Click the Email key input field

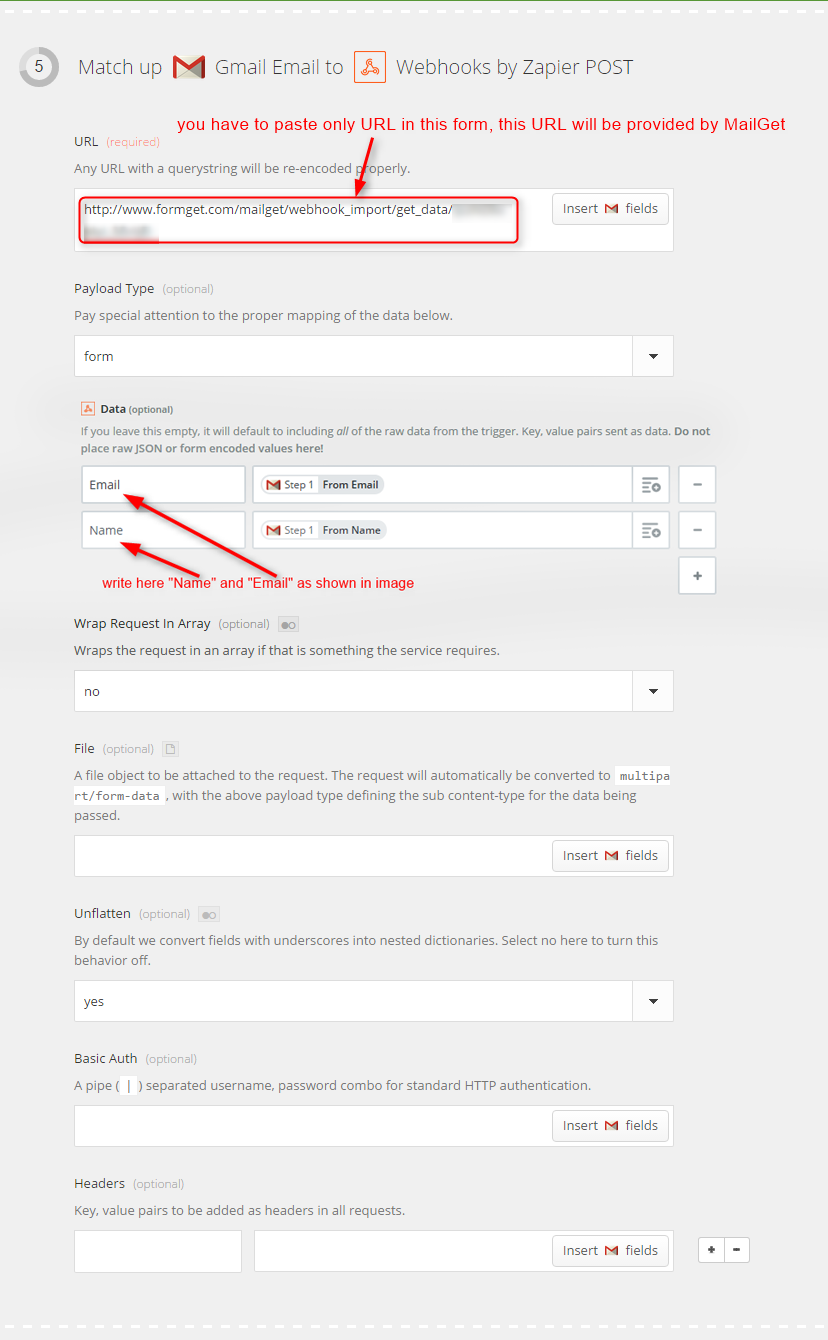coord(163,485)
